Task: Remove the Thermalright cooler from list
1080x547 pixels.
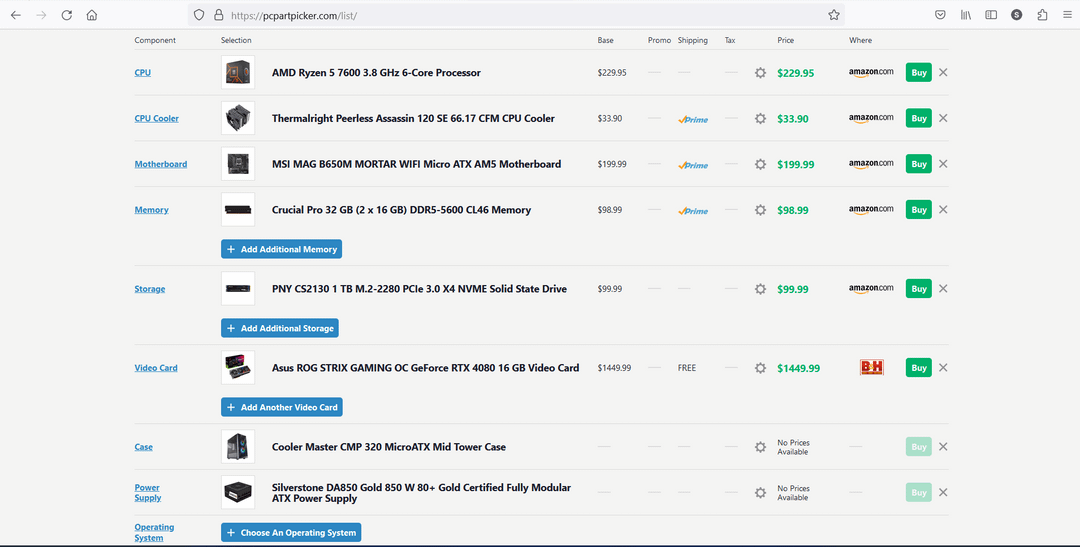Action: pyautogui.click(x=943, y=118)
